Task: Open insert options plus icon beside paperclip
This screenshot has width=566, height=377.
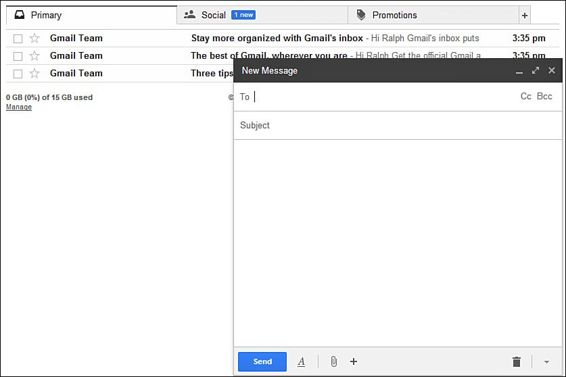Action: [x=354, y=361]
